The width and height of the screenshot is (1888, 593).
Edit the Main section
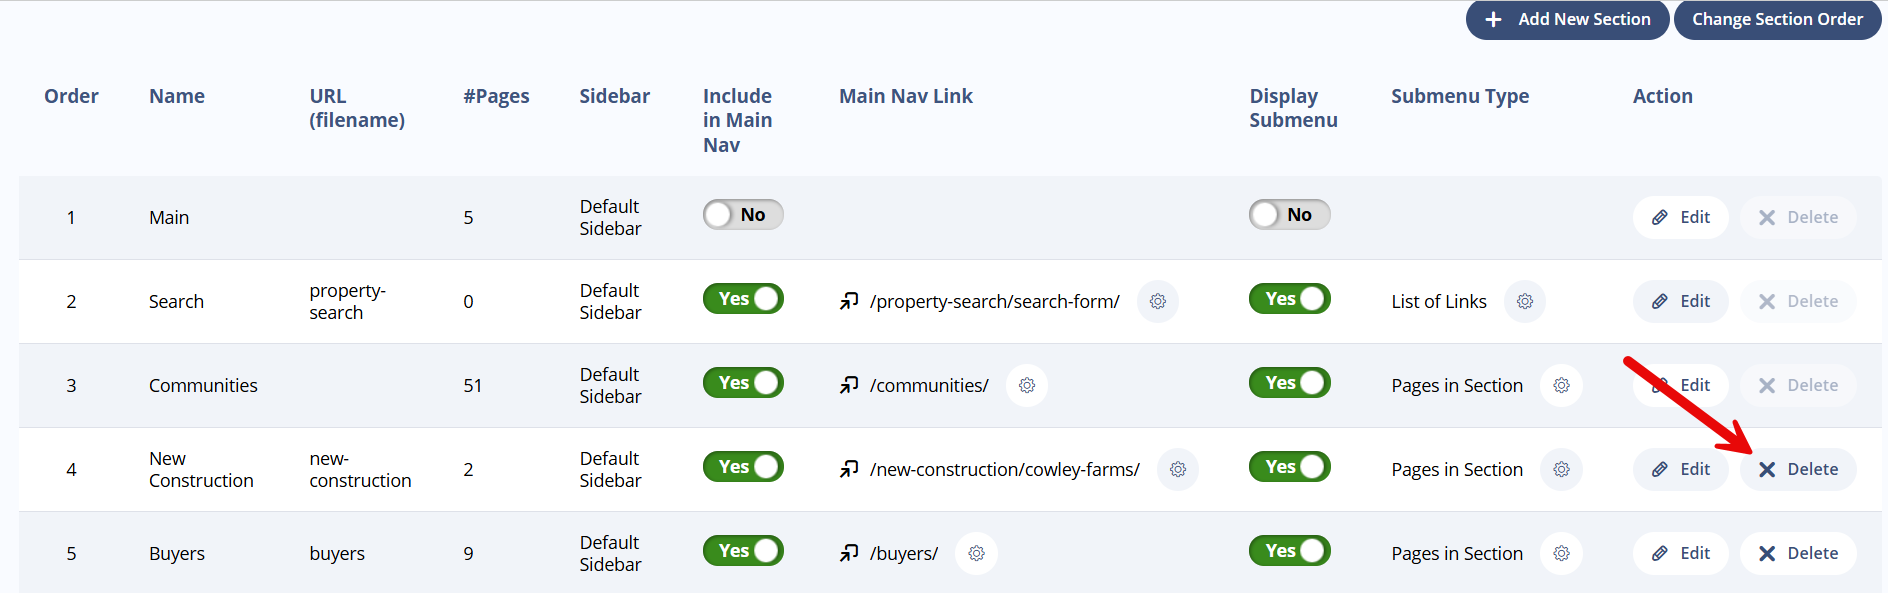click(1681, 217)
